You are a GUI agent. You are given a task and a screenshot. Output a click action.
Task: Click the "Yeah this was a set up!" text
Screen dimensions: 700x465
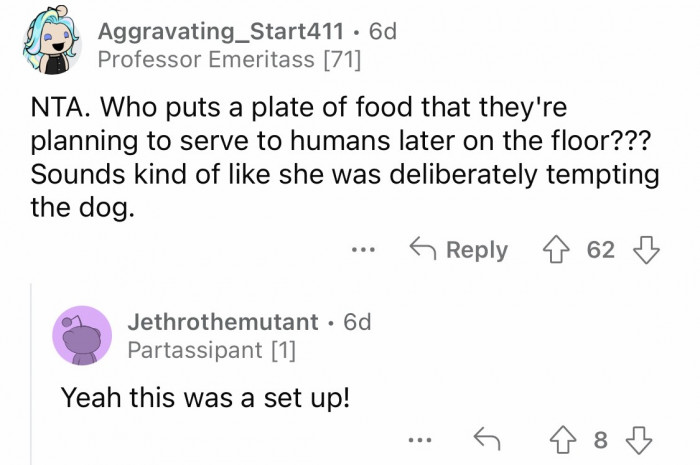(x=205, y=397)
